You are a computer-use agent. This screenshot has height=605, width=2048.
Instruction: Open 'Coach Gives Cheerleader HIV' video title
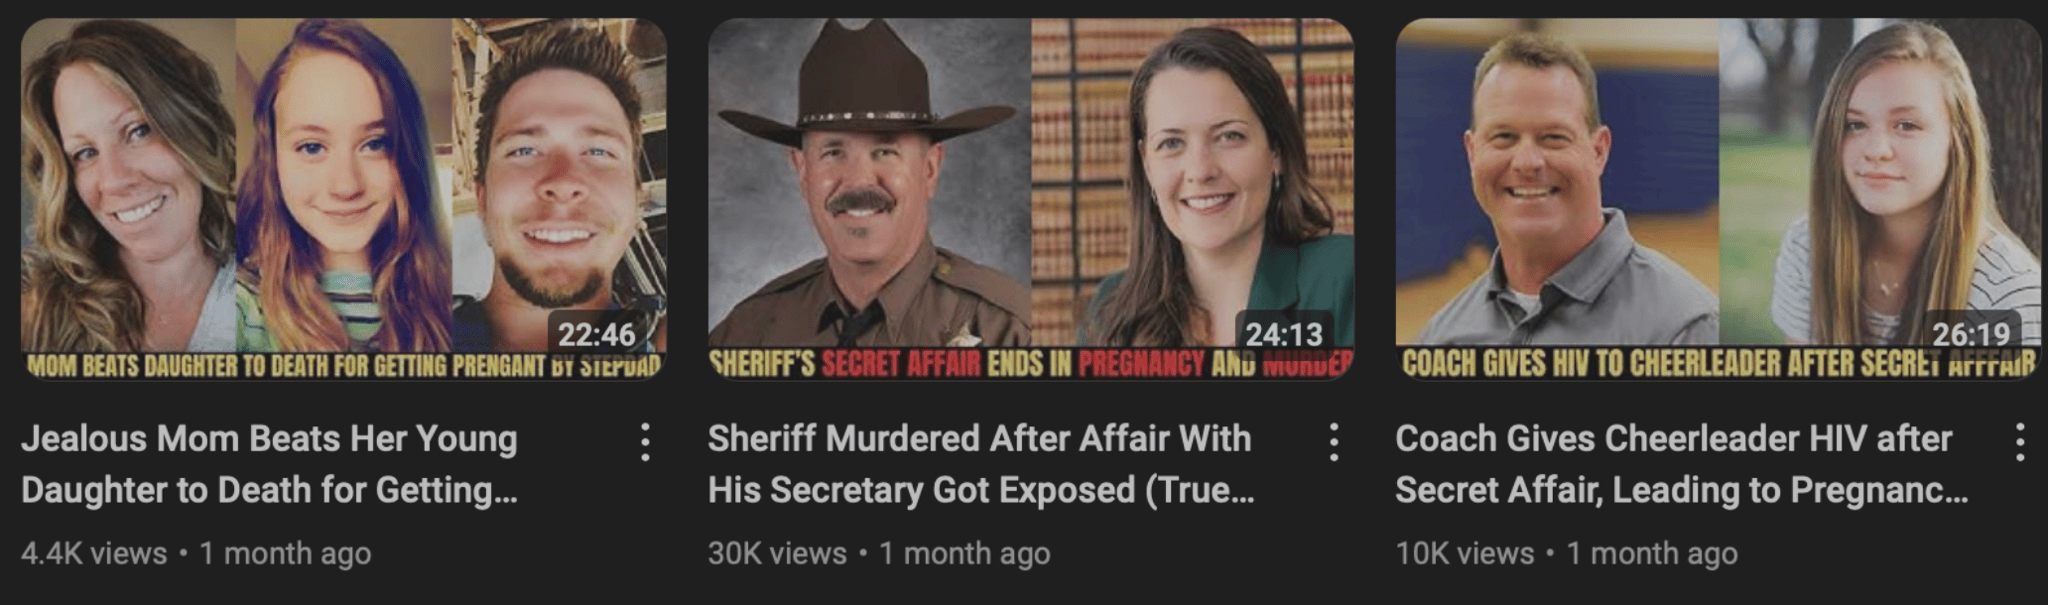click(1682, 464)
